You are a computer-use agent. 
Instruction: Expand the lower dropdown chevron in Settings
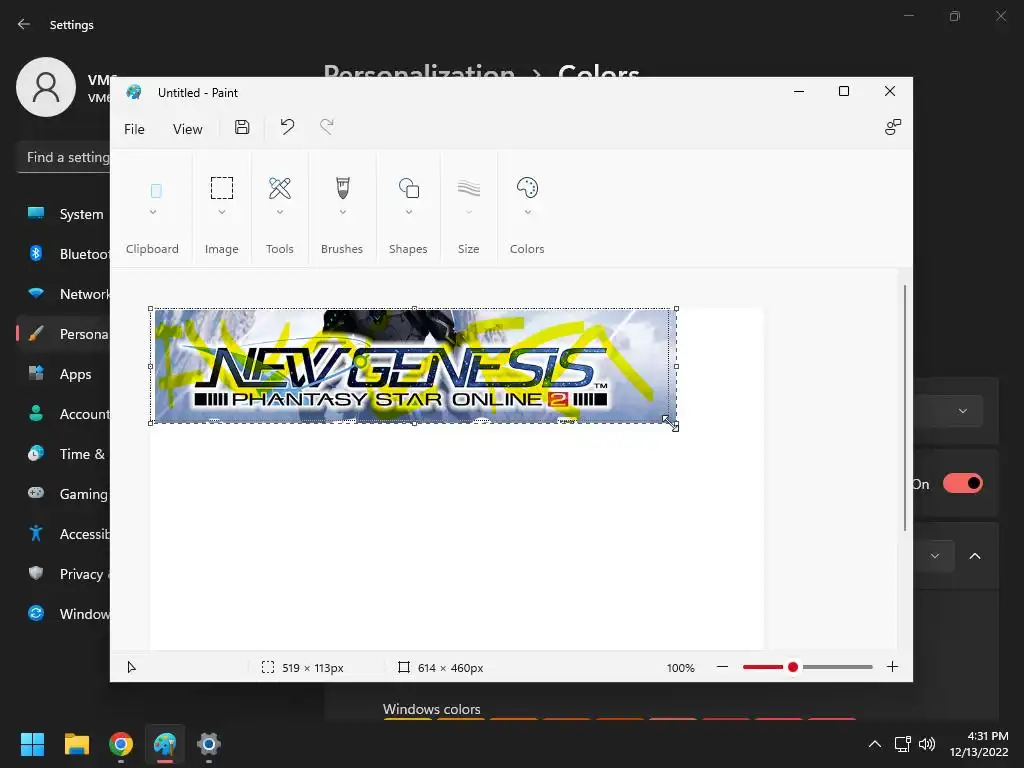click(935, 556)
